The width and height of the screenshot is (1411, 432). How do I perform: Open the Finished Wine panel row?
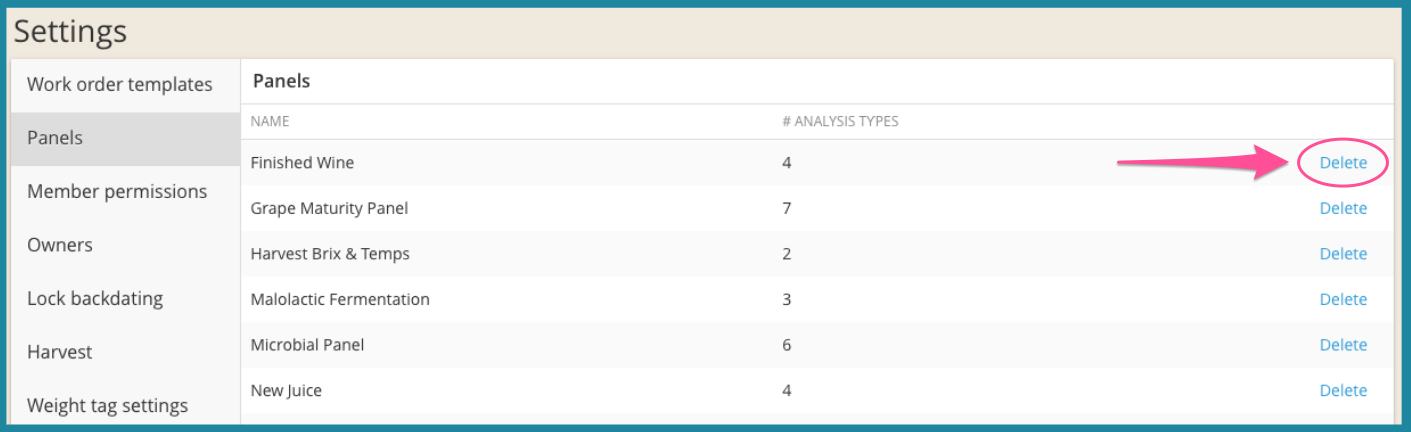coord(817,162)
